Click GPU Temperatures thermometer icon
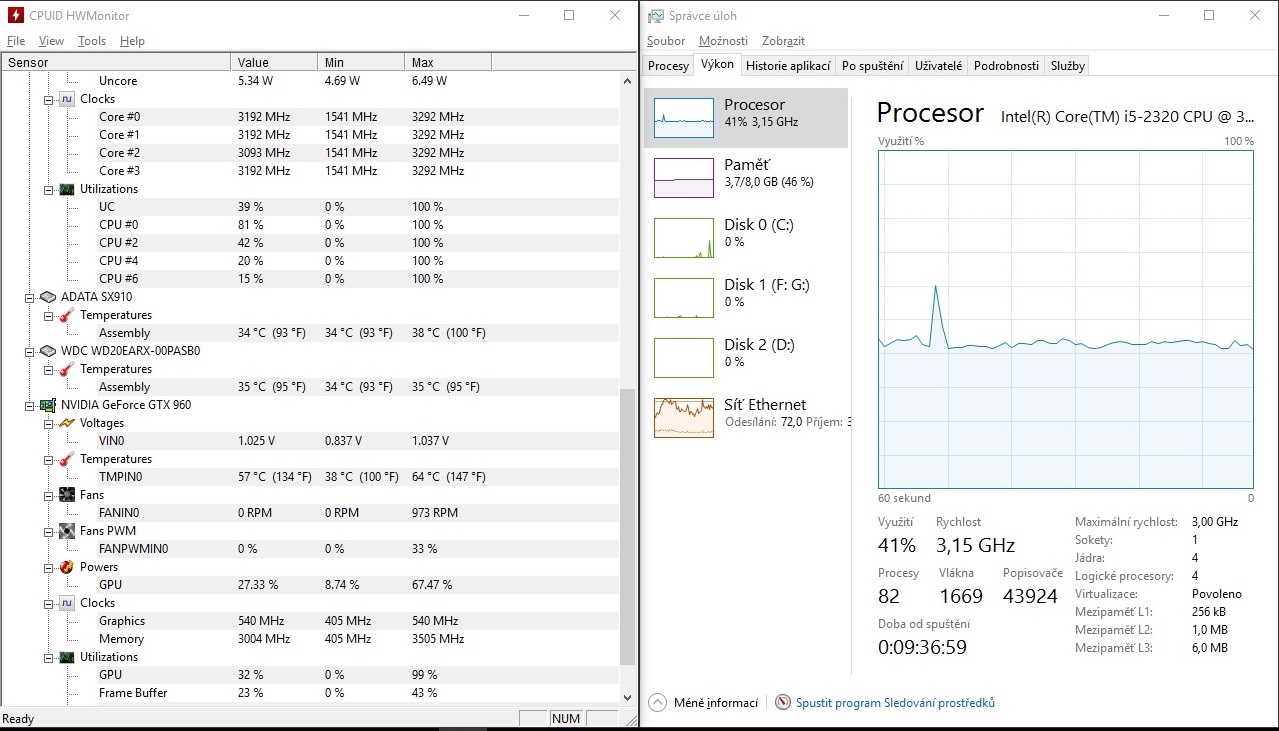Screen dimensions: 1279x731 click(x=67, y=459)
